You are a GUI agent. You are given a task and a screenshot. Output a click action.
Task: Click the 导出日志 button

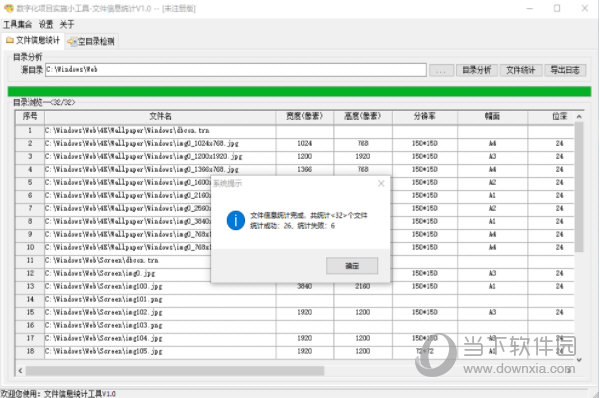(565, 70)
